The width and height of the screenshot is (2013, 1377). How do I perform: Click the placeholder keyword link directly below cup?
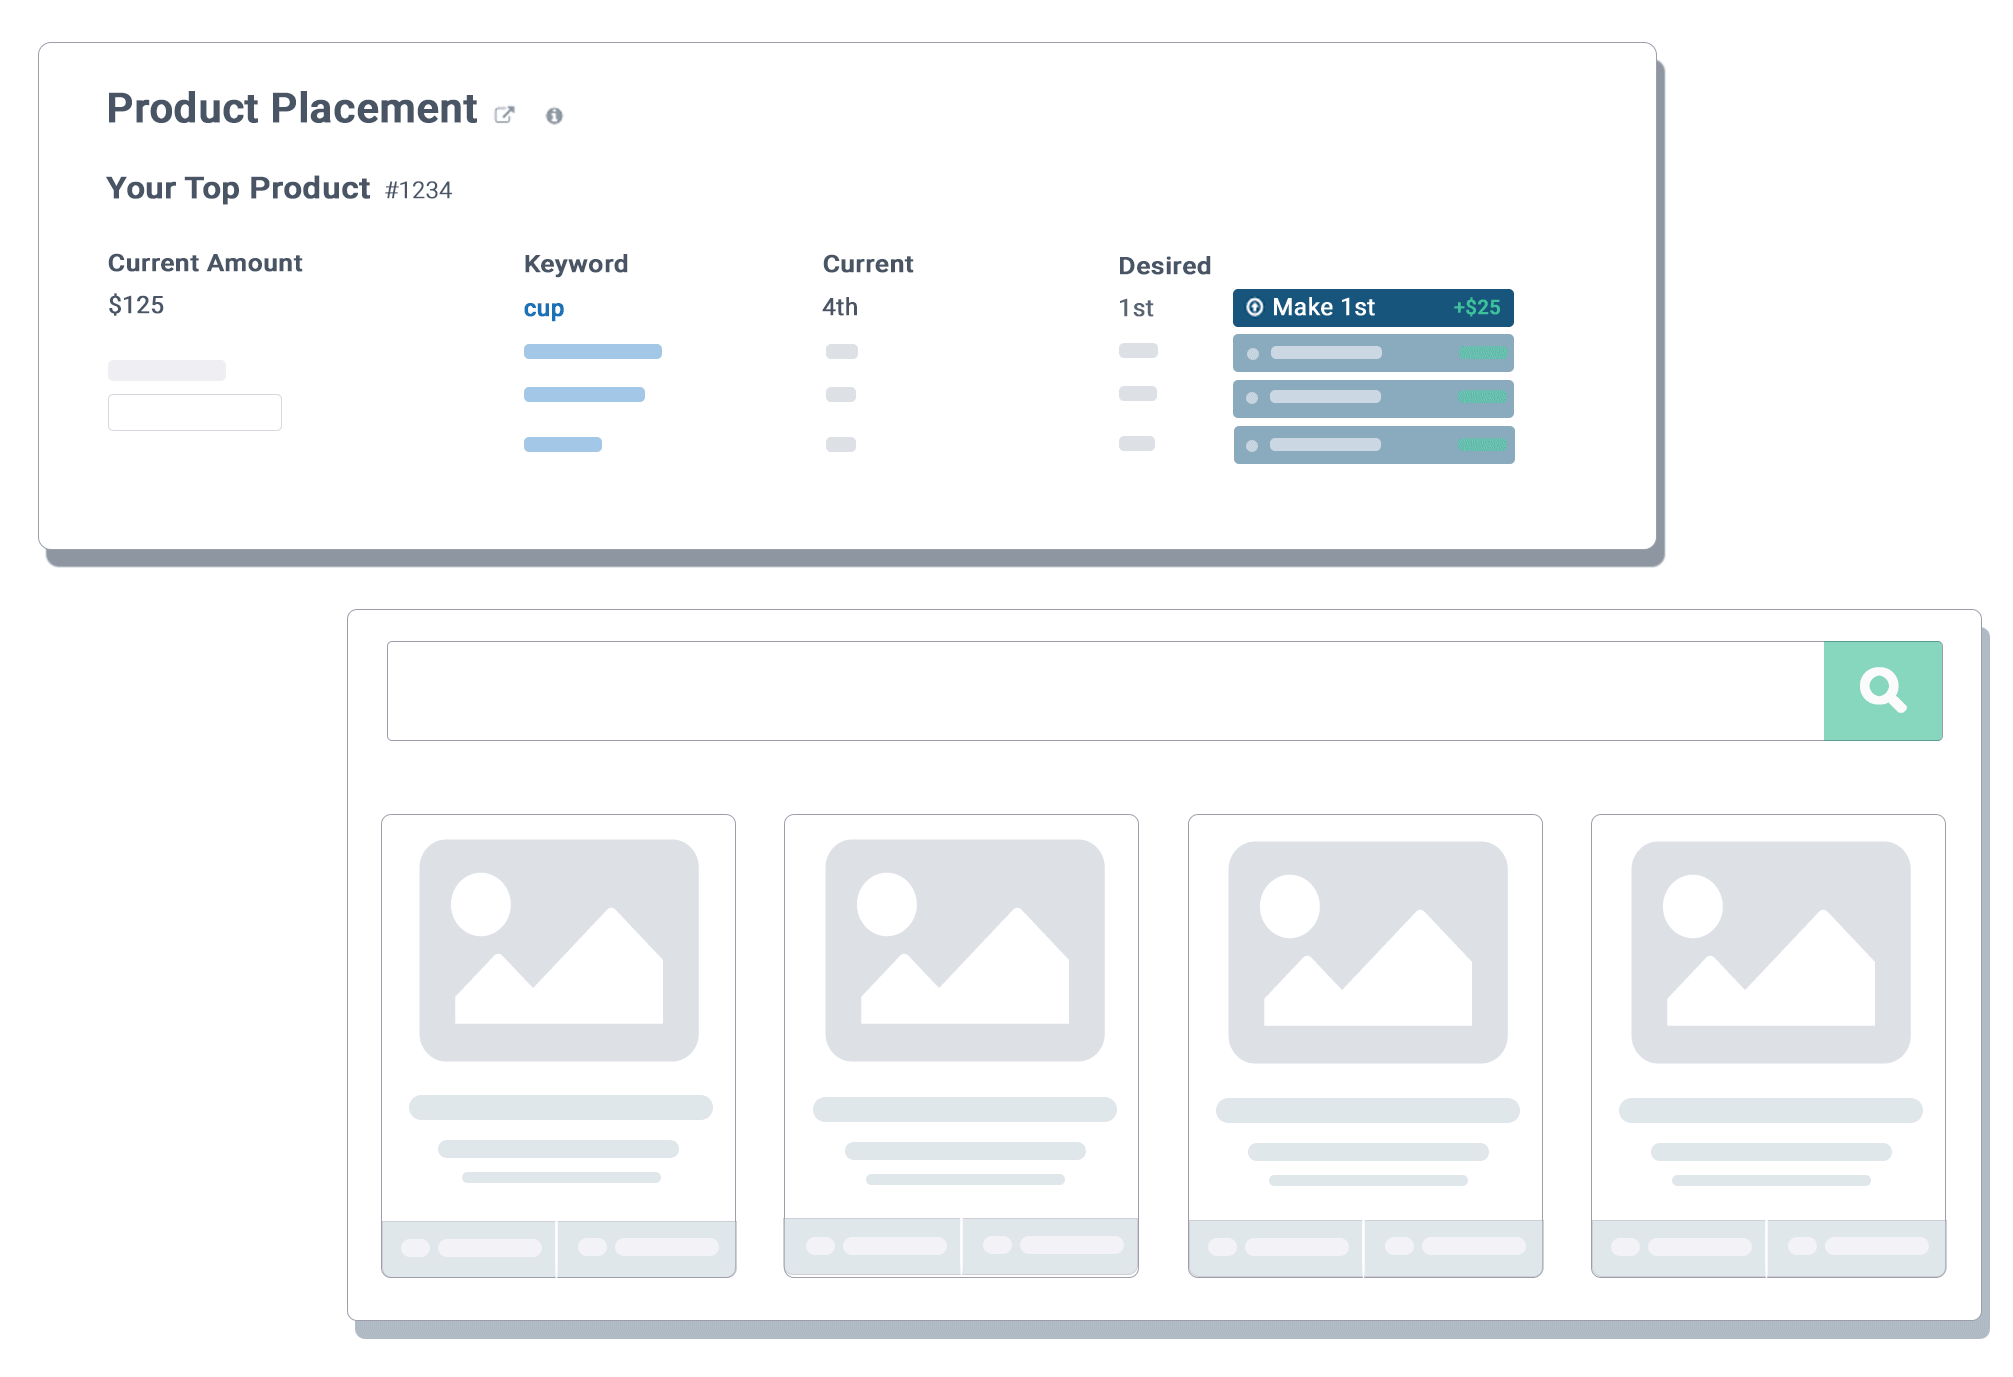(592, 351)
